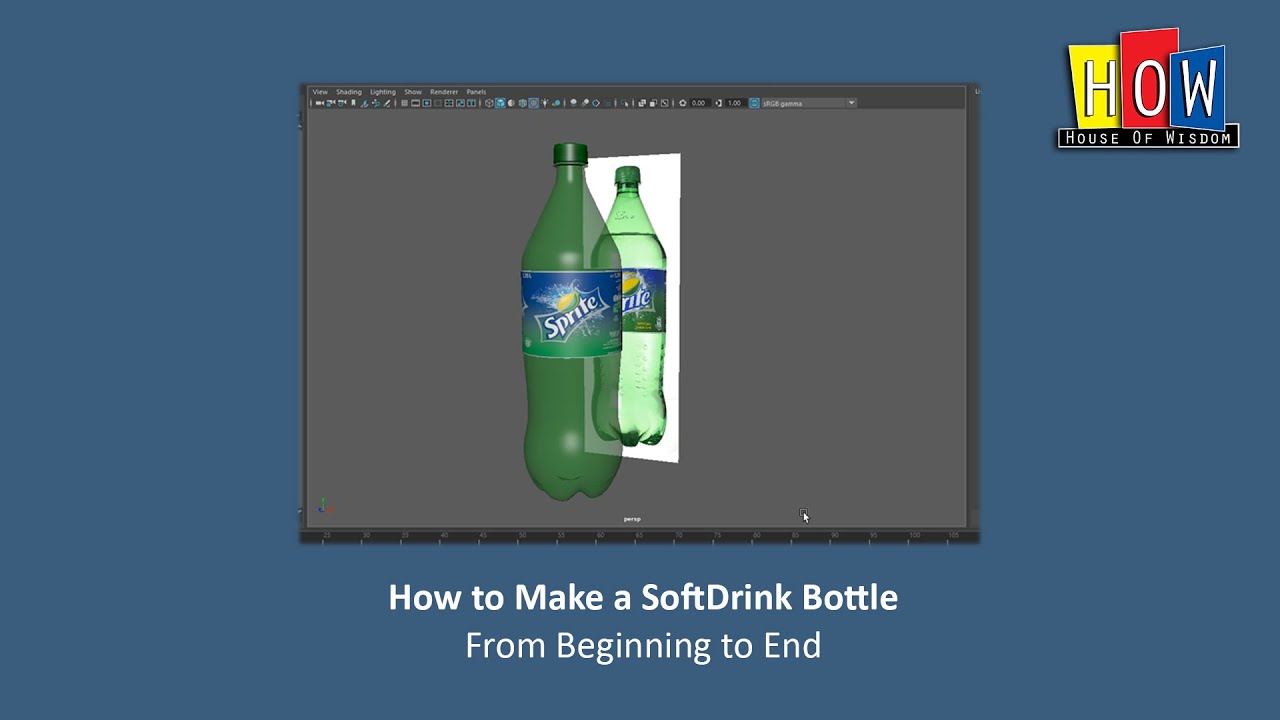Click the Depth of Field icon

(x=607, y=103)
